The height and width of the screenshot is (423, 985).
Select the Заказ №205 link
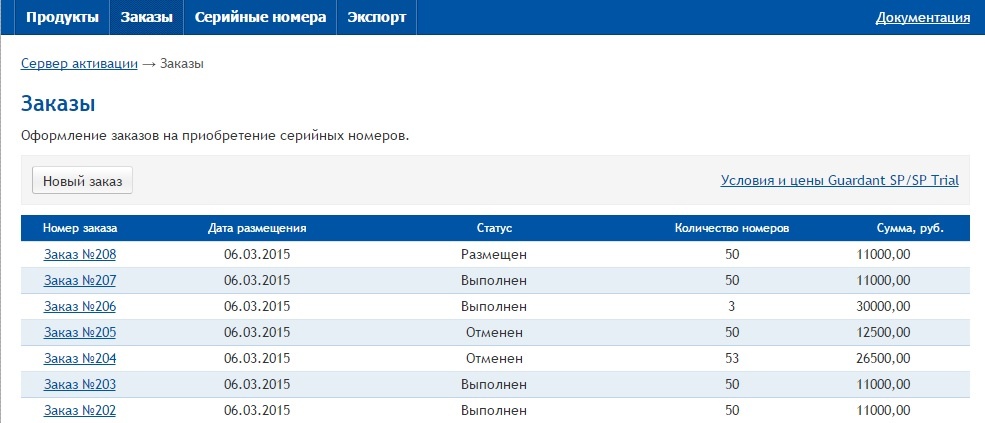tap(80, 332)
